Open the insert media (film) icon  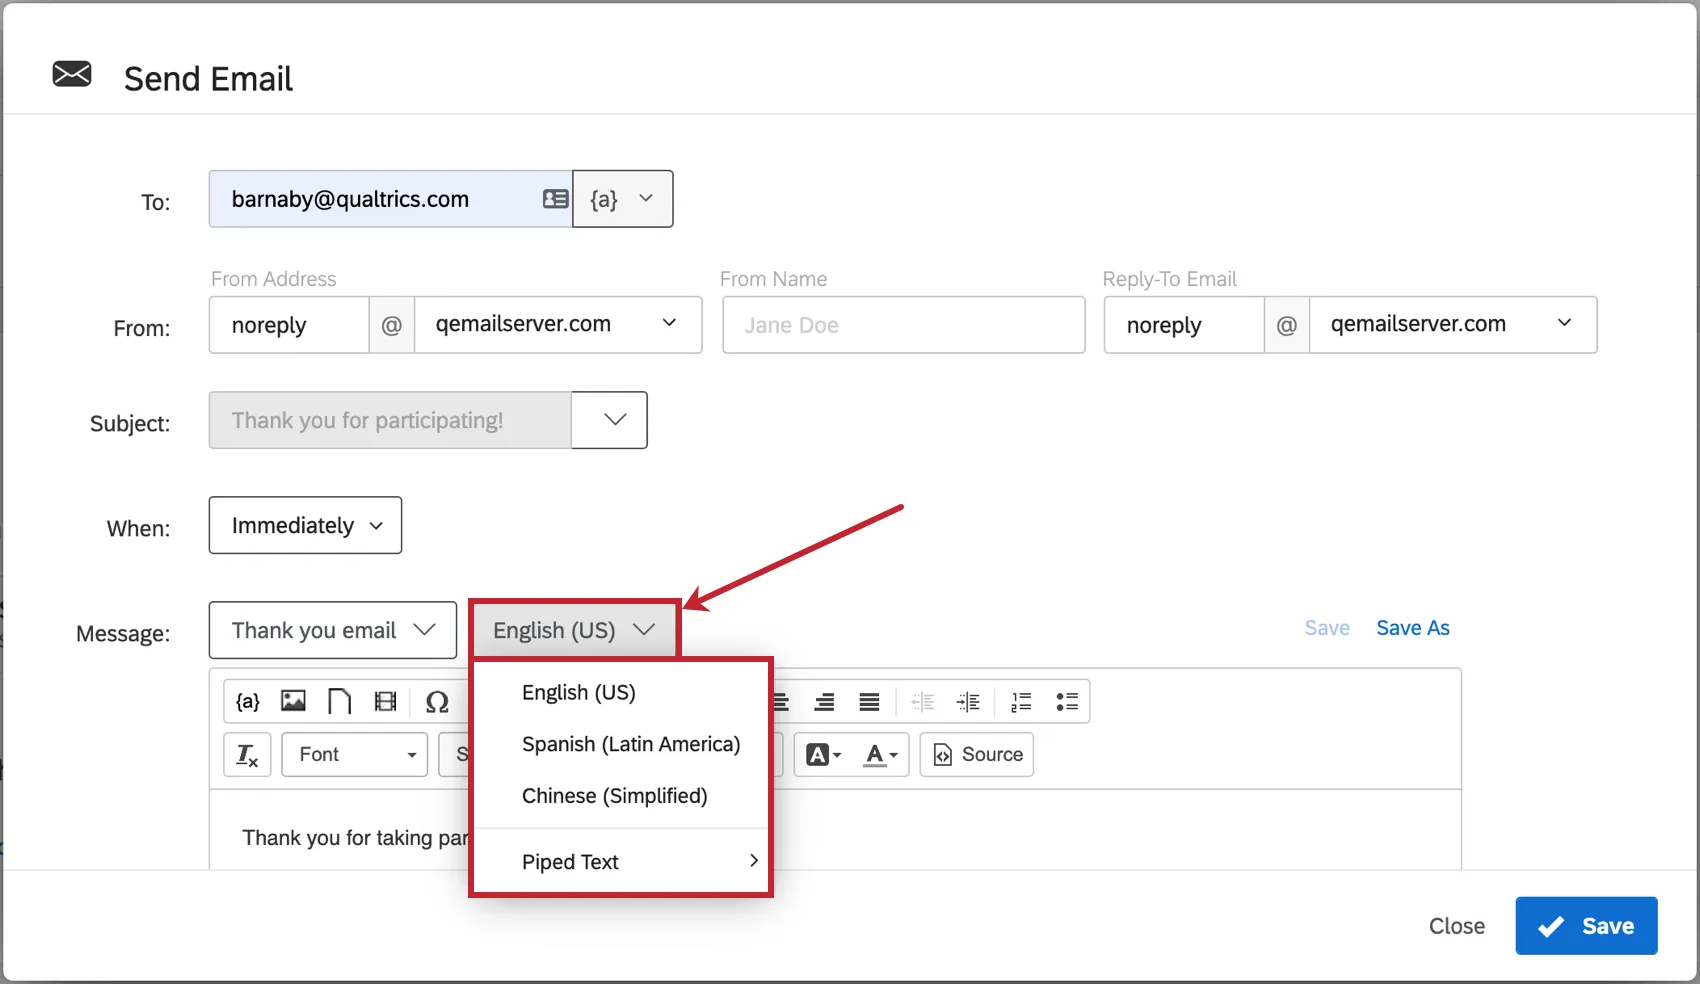(385, 701)
